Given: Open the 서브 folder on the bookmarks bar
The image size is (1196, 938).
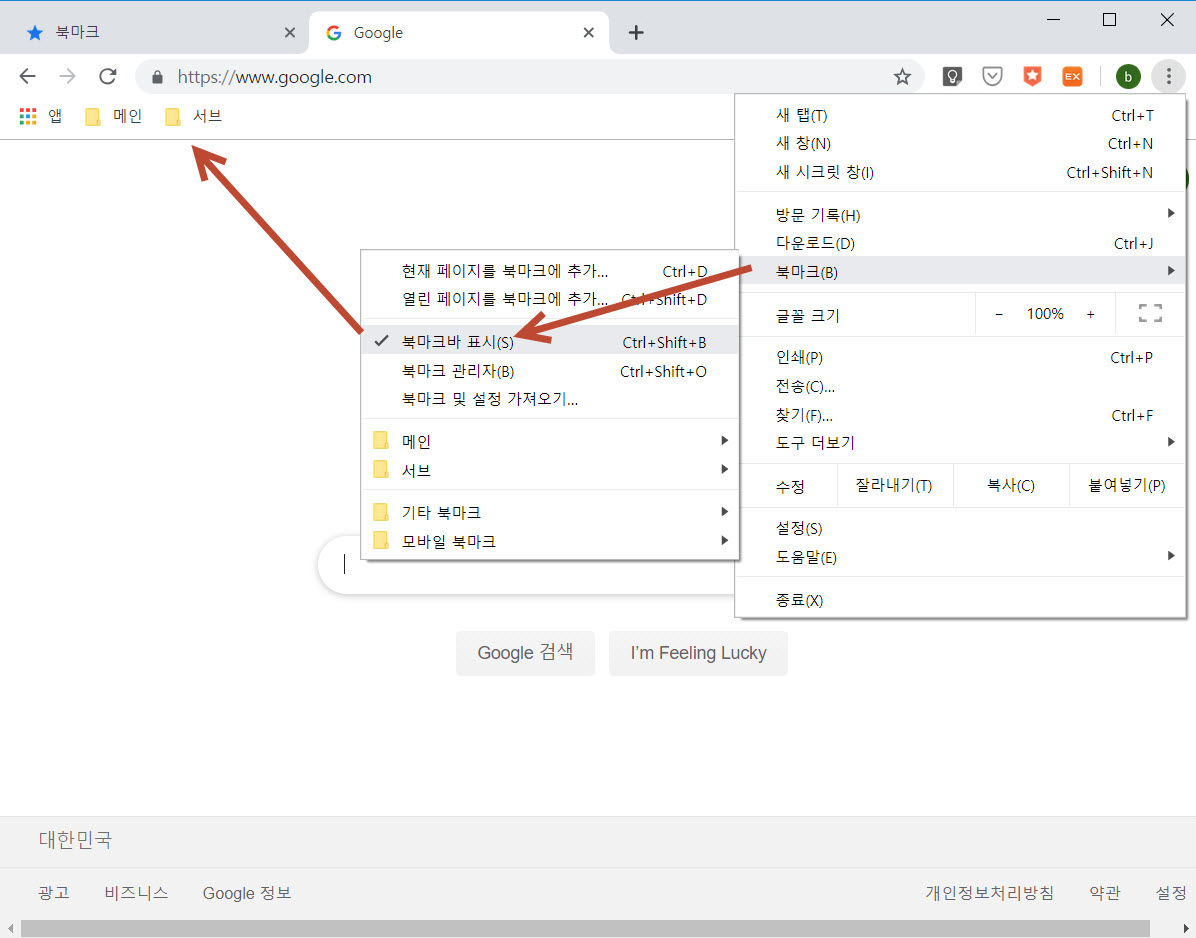Looking at the screenshot, I should coord(194,116).
